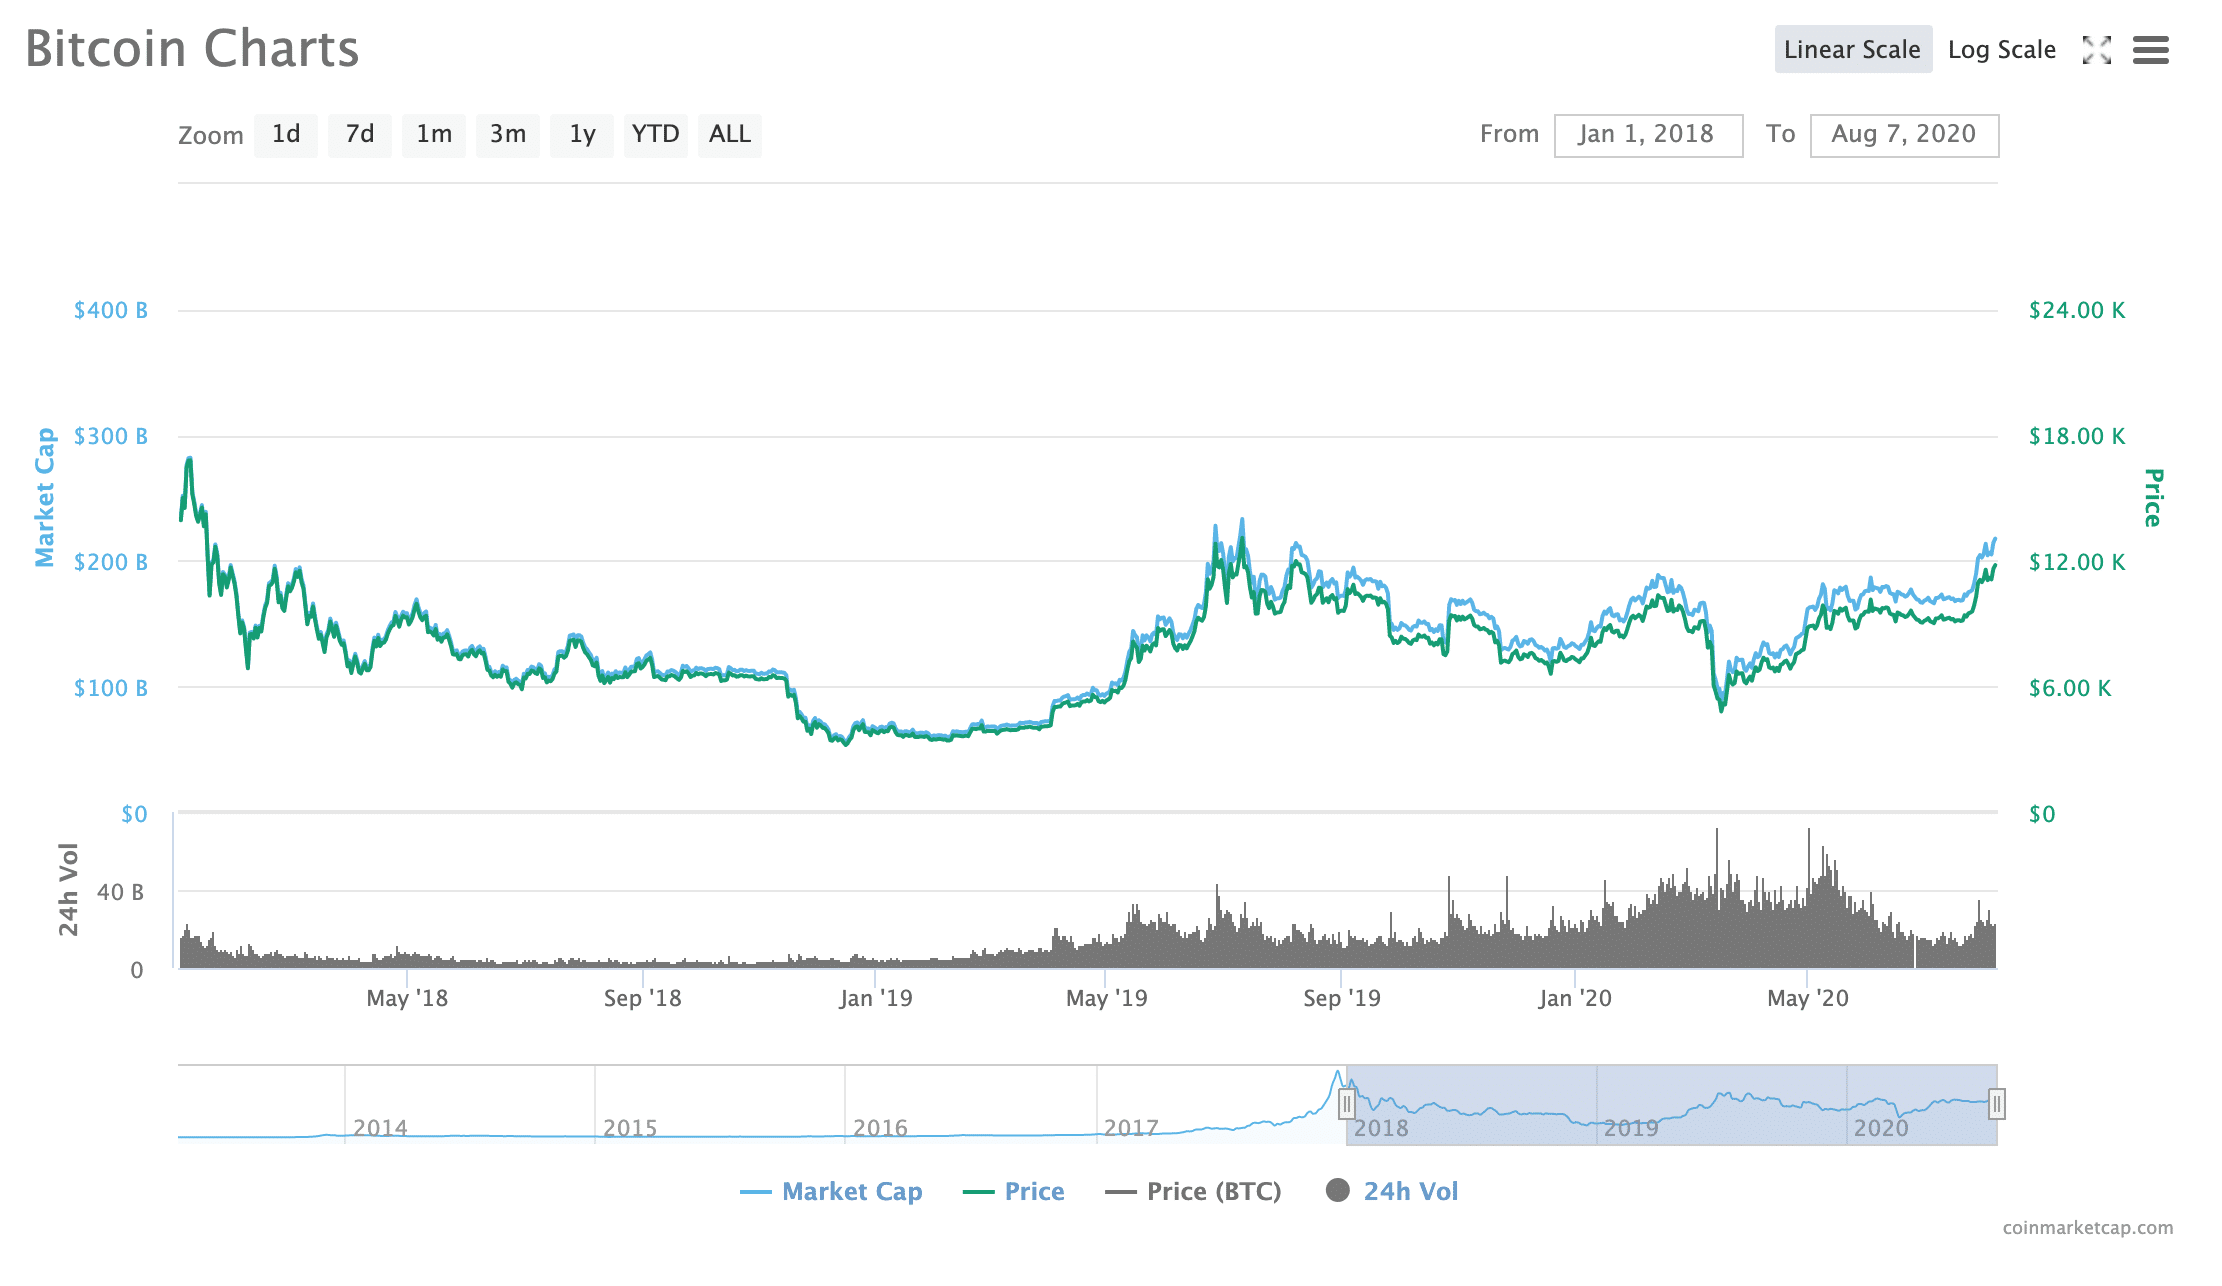
Task: Select Linear Scale option
Action: point(1852,50)
